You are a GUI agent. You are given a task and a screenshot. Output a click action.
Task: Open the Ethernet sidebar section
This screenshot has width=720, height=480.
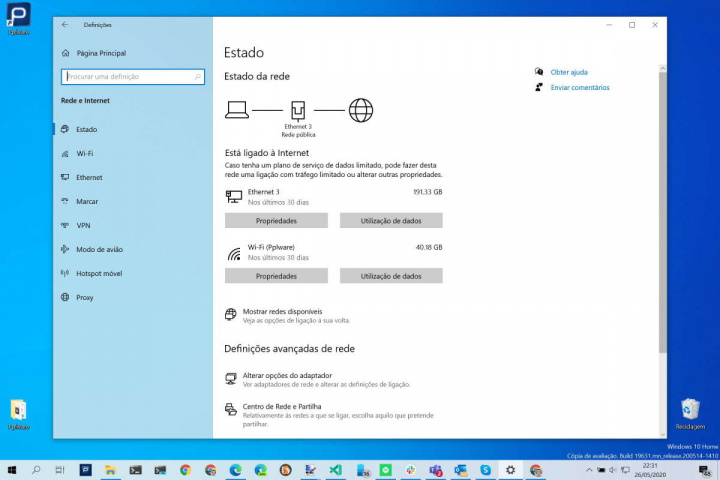[x=89, y=177]
